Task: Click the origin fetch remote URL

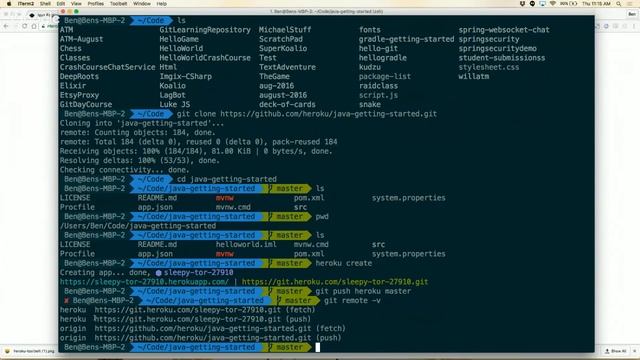Action: coord(203,329)
